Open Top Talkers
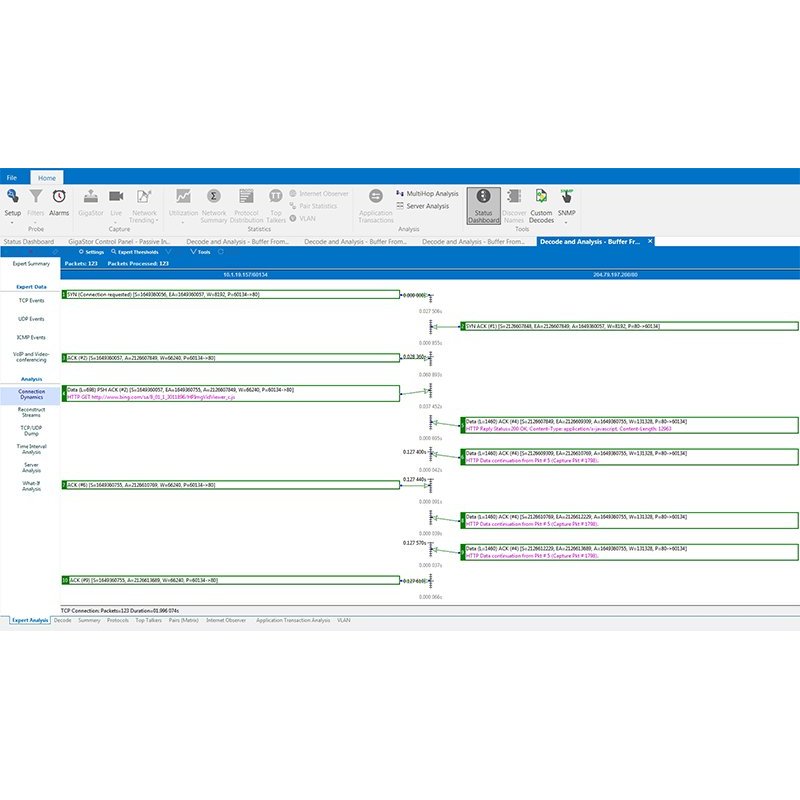The width and height of the screenshot is (800, 800). pos(276,206)
